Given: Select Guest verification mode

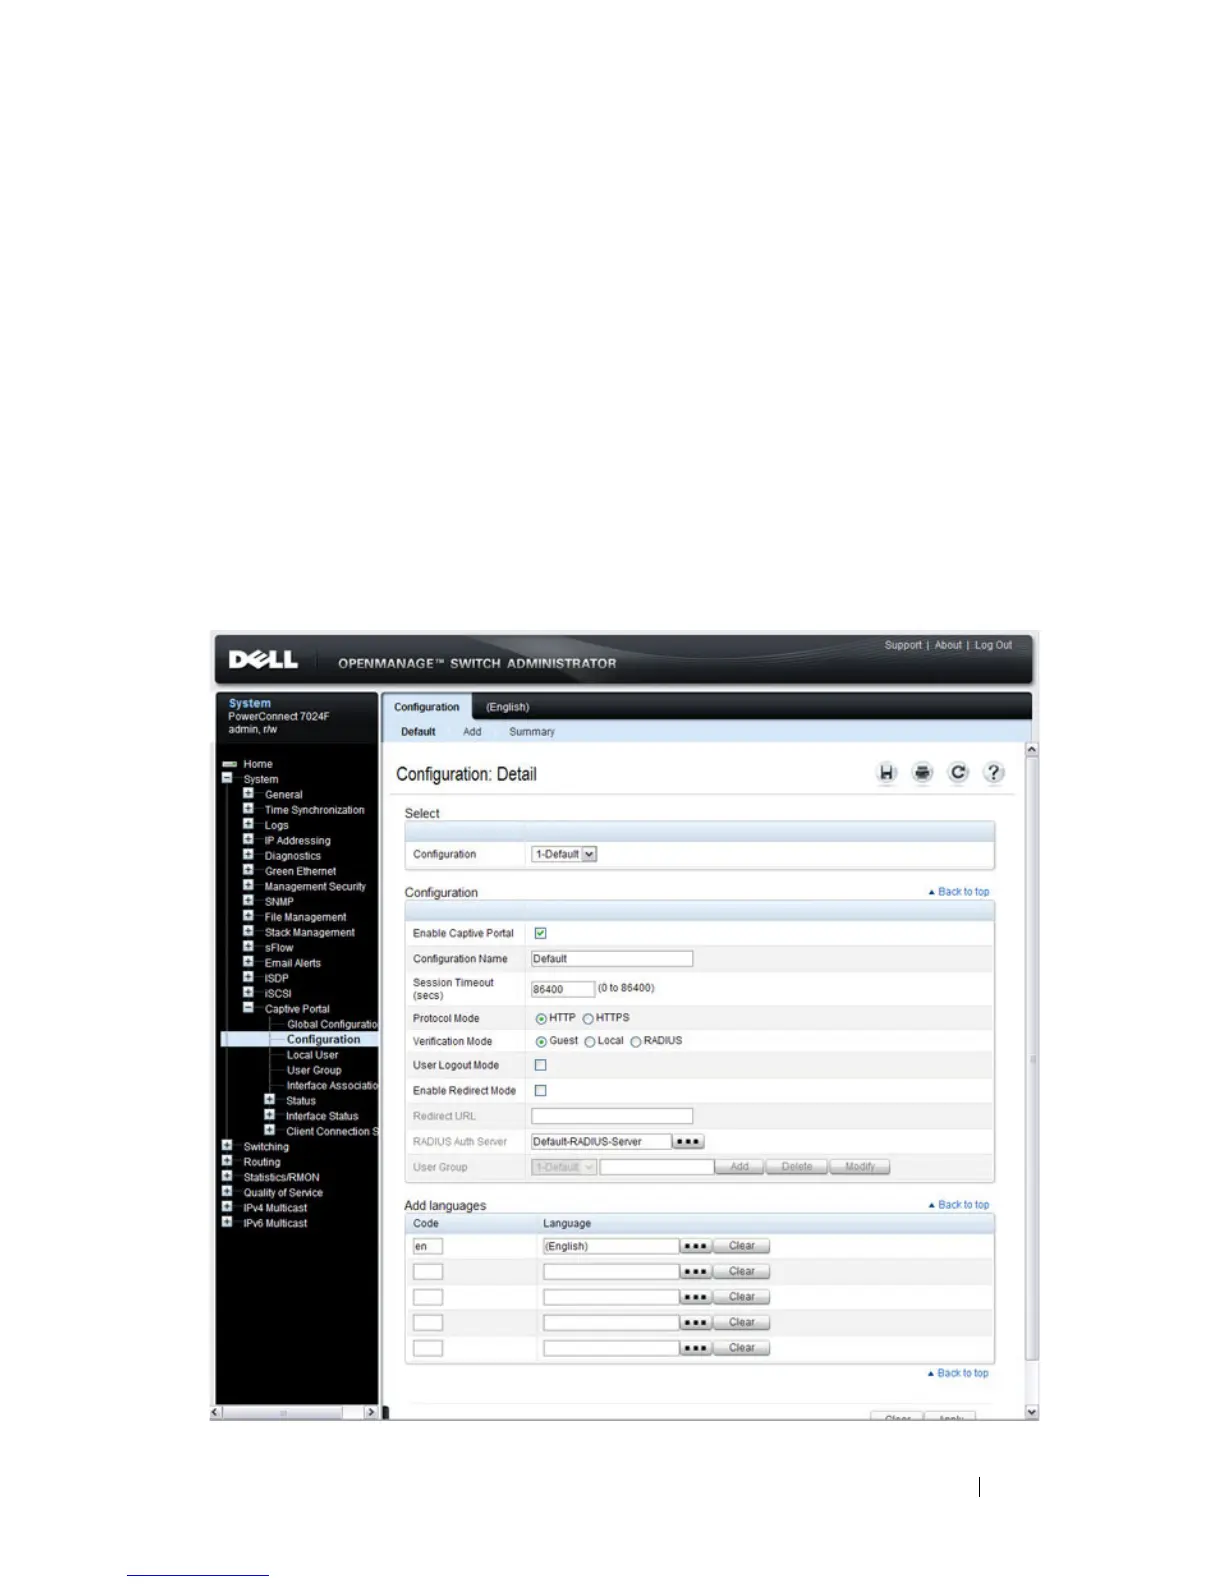Looking at the screenshot, I should (x=541, y=1042).
